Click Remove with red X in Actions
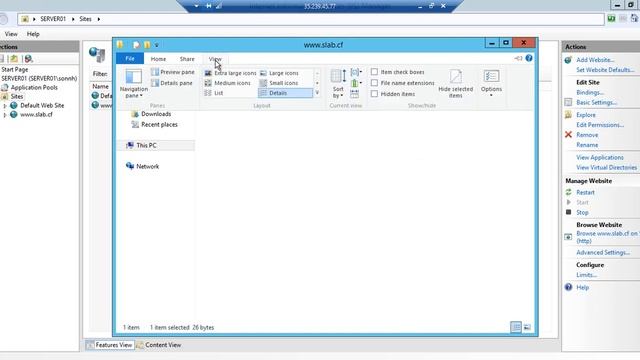The image size is (640, 360). click(587, 135)
